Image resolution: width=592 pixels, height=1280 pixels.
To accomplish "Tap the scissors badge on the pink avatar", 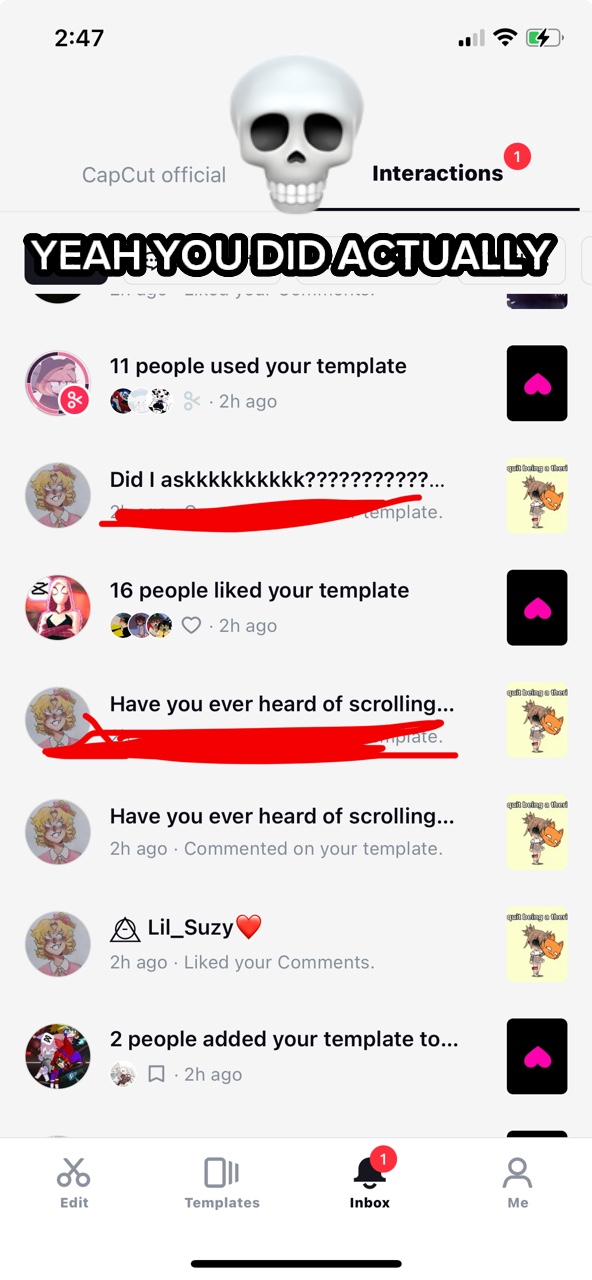I will 75,401.
